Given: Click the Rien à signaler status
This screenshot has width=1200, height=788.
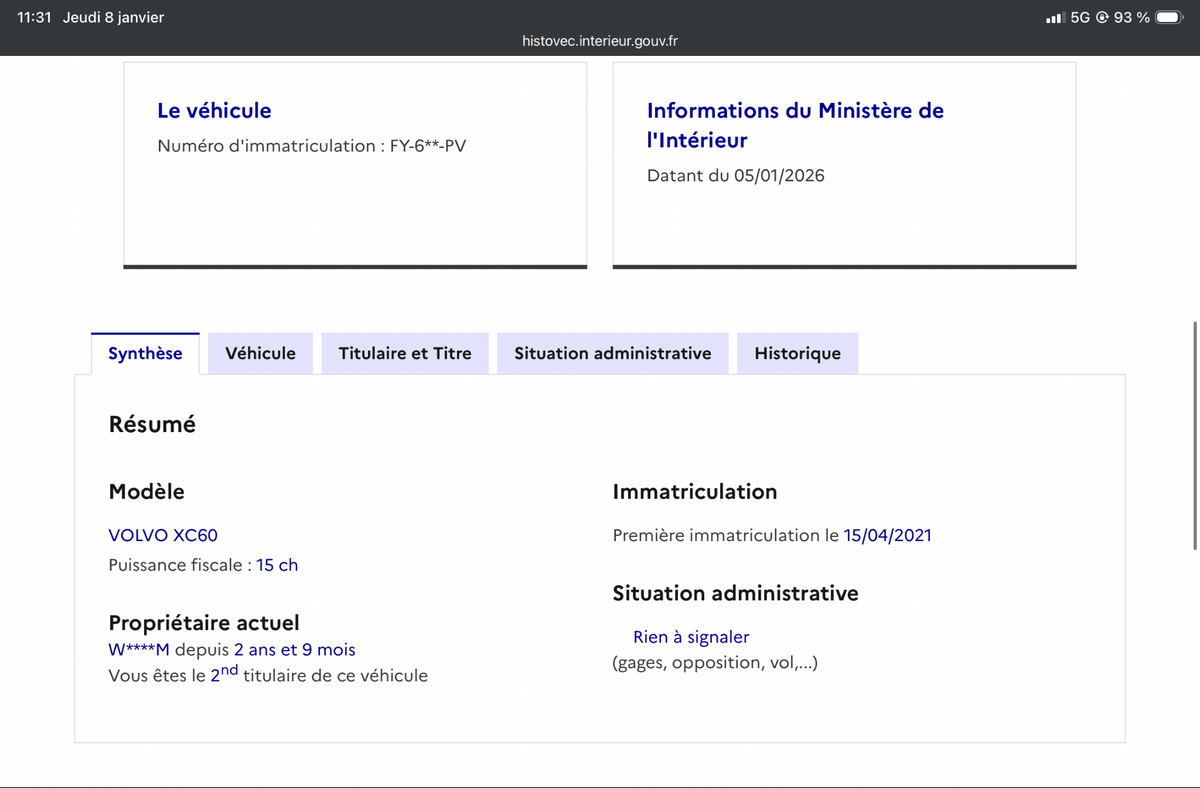Looking at the screenshot, I should (690, 637).
